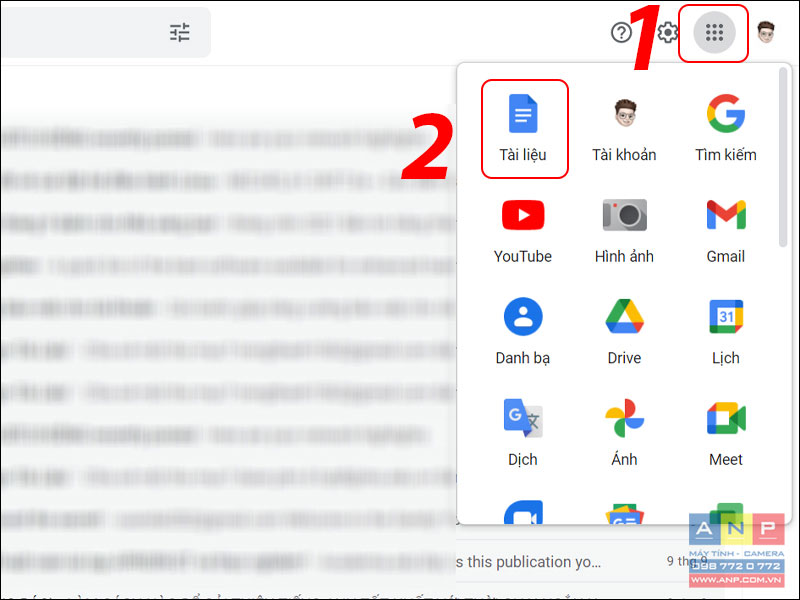Start Google Meet from apps menu
Screen dimensions: 800x600
726,433
